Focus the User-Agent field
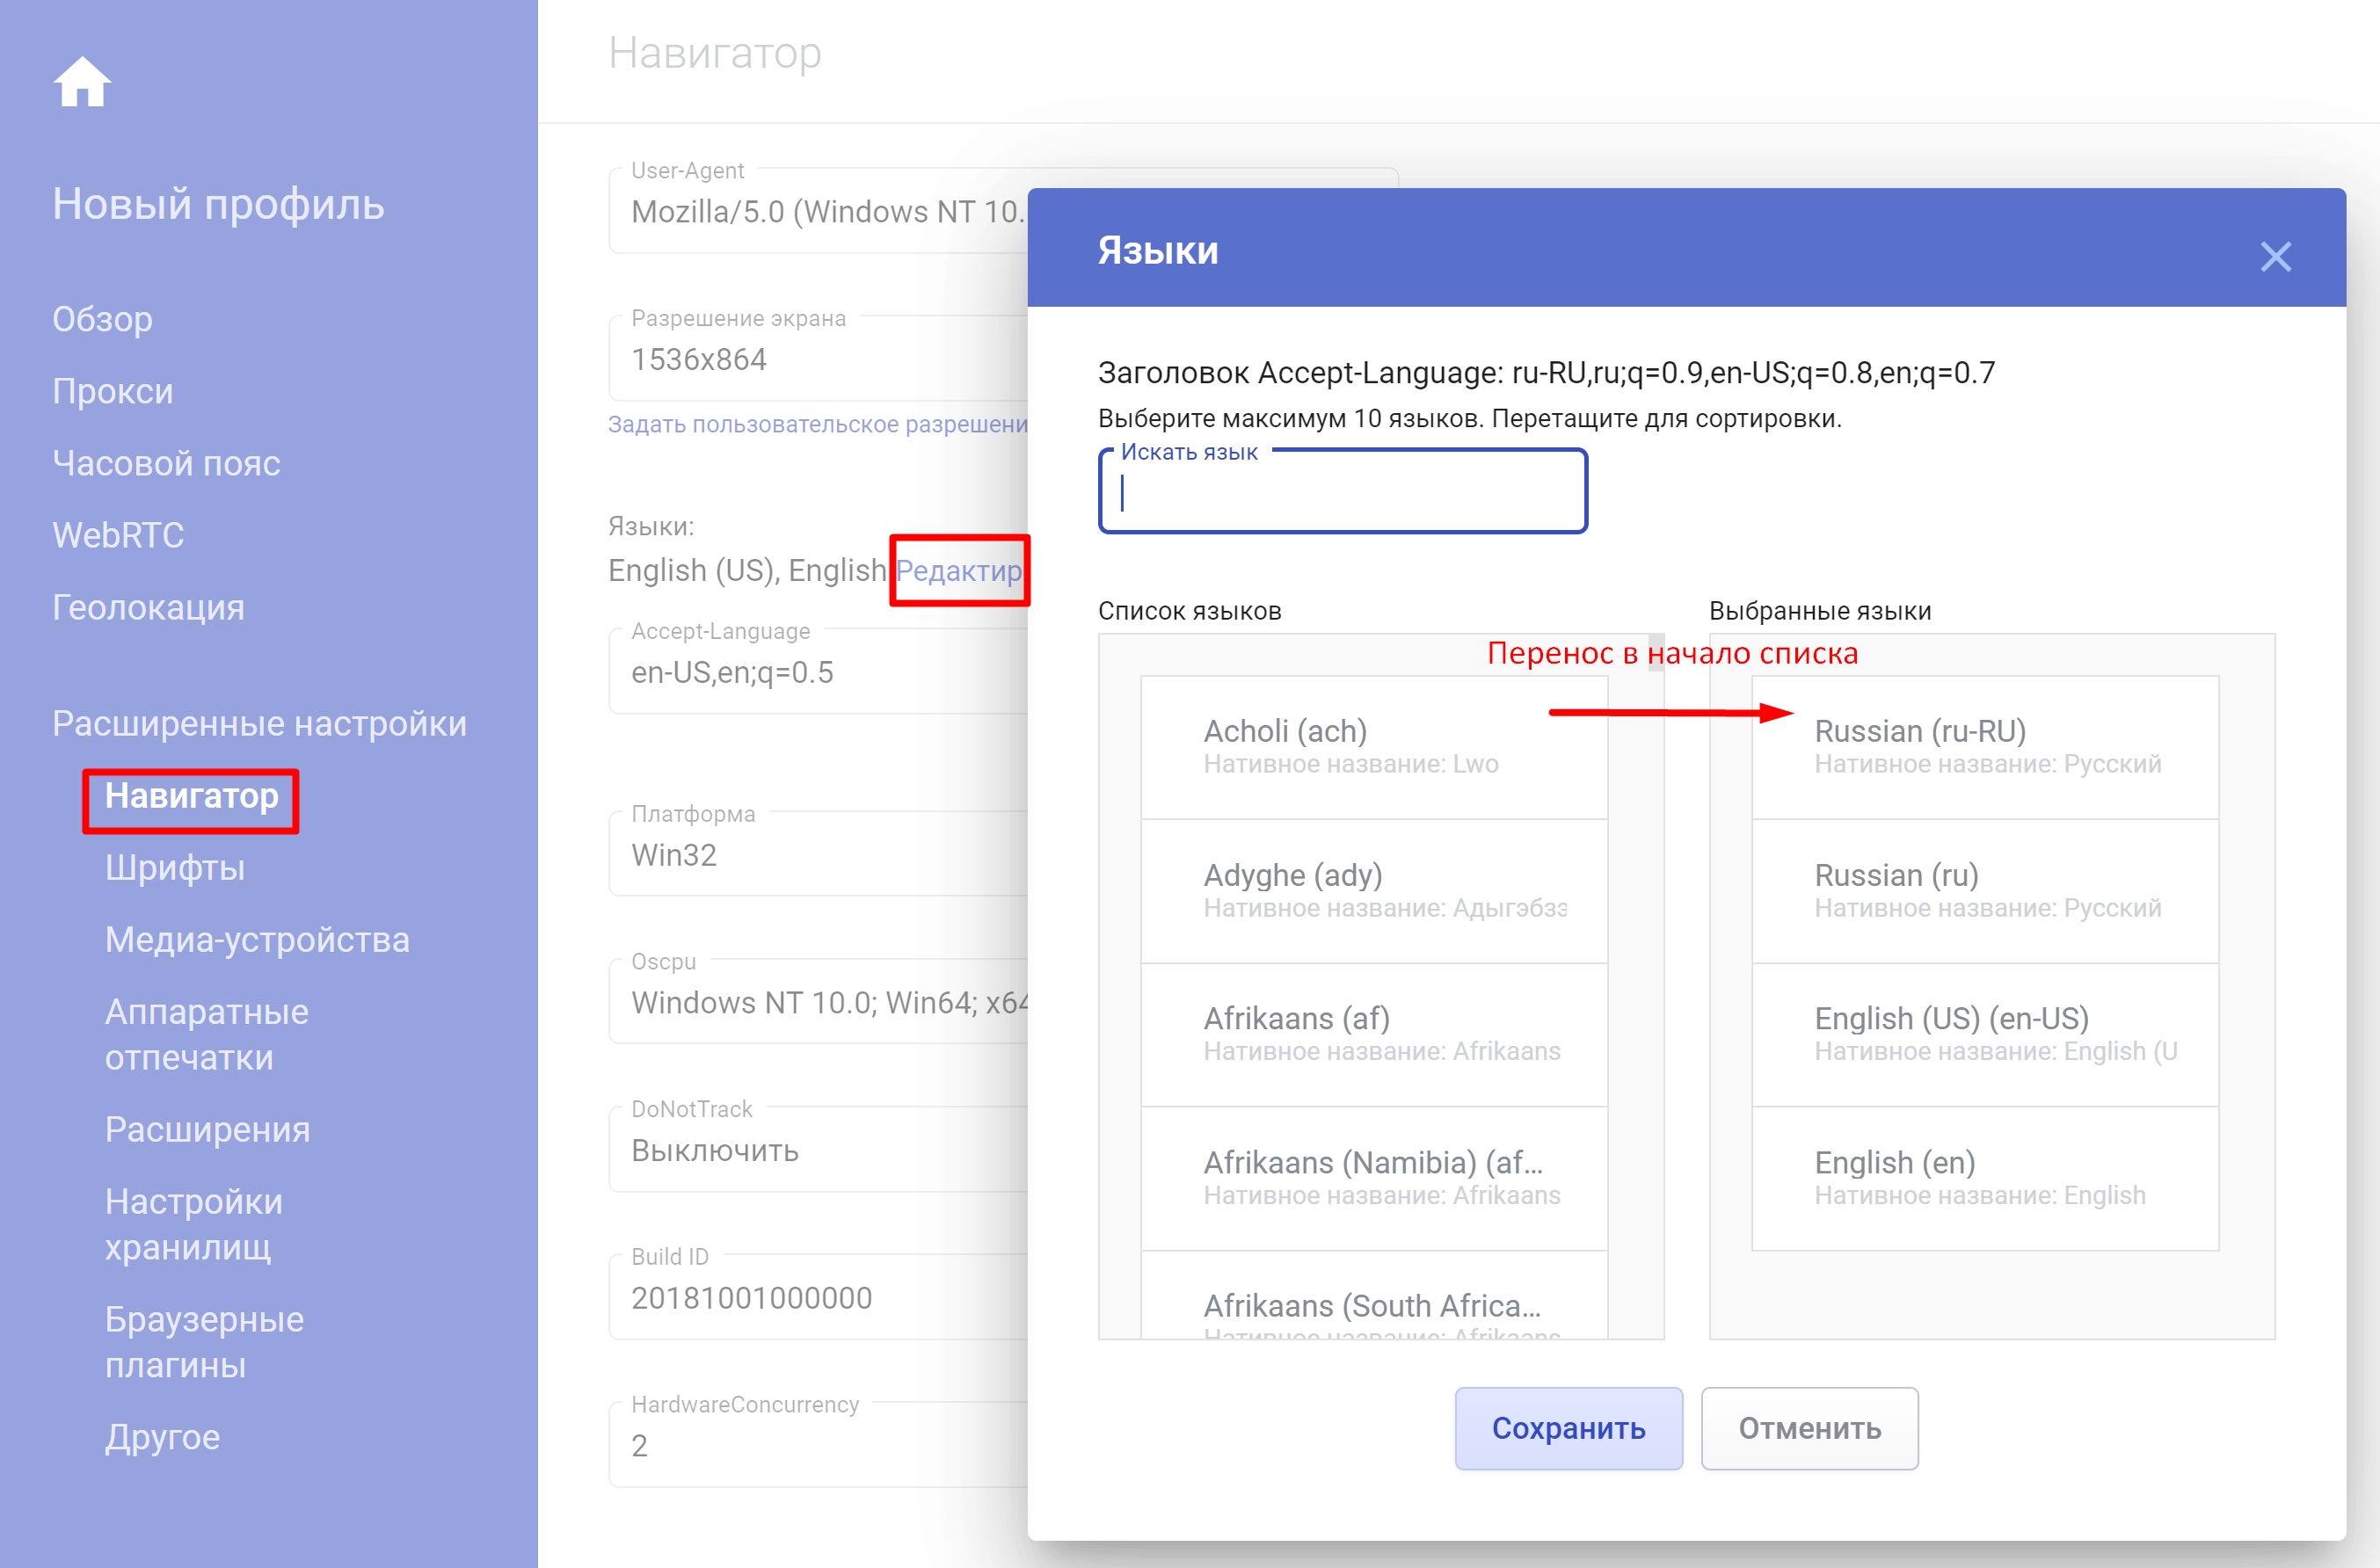Screen dimensions: 2380x1568 pyautogui.click(x=818, y=211)
